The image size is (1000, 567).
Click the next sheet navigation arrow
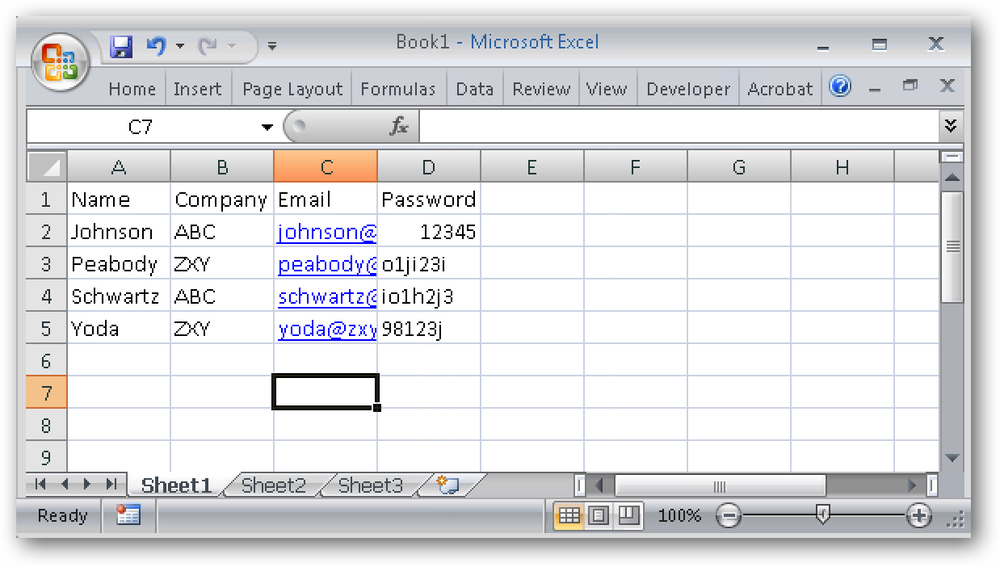click(87, 484)
